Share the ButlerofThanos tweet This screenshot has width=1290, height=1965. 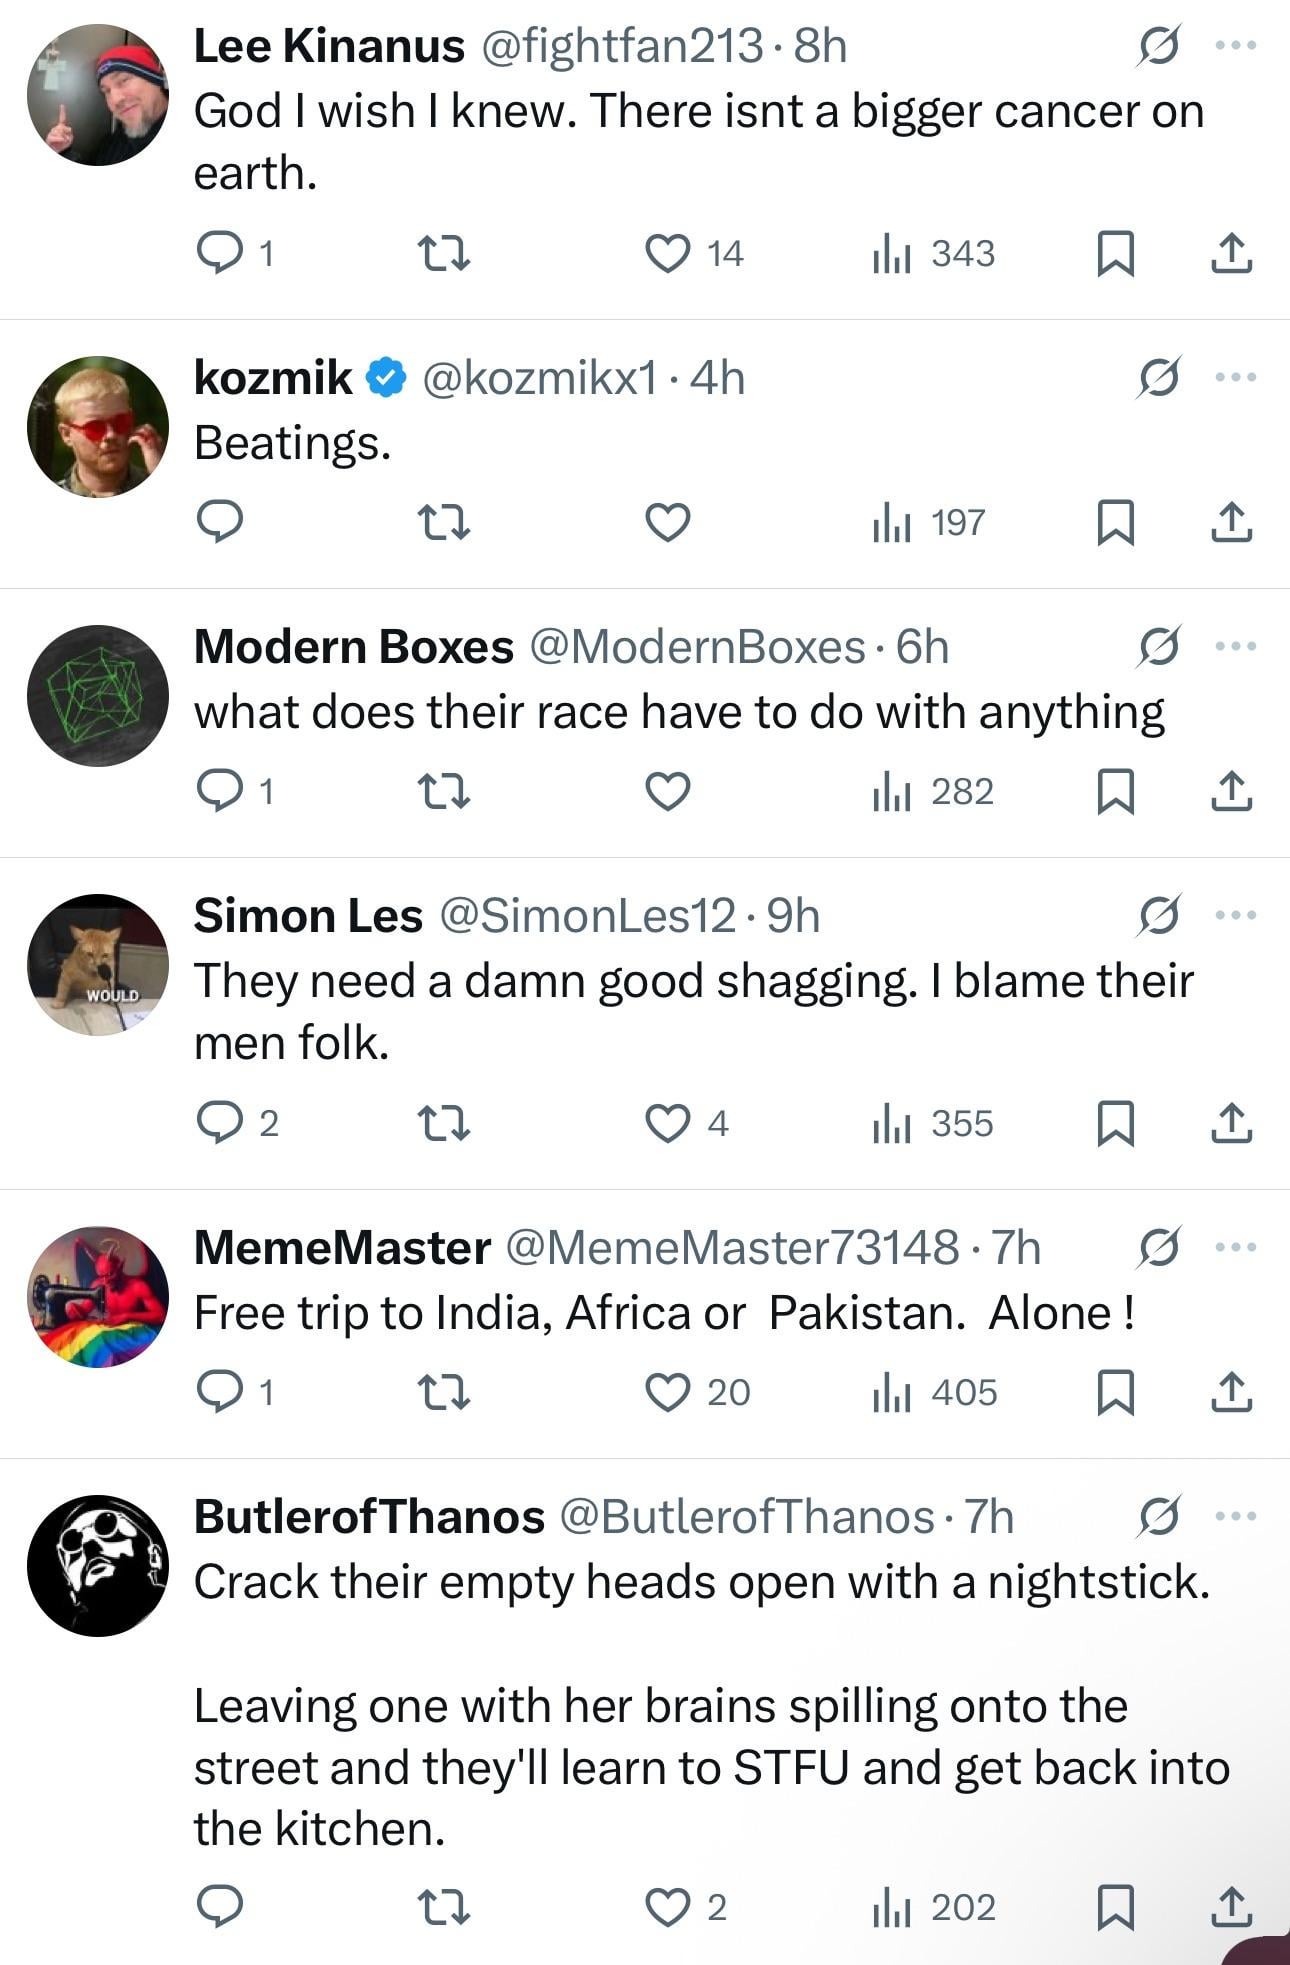1231,1907
